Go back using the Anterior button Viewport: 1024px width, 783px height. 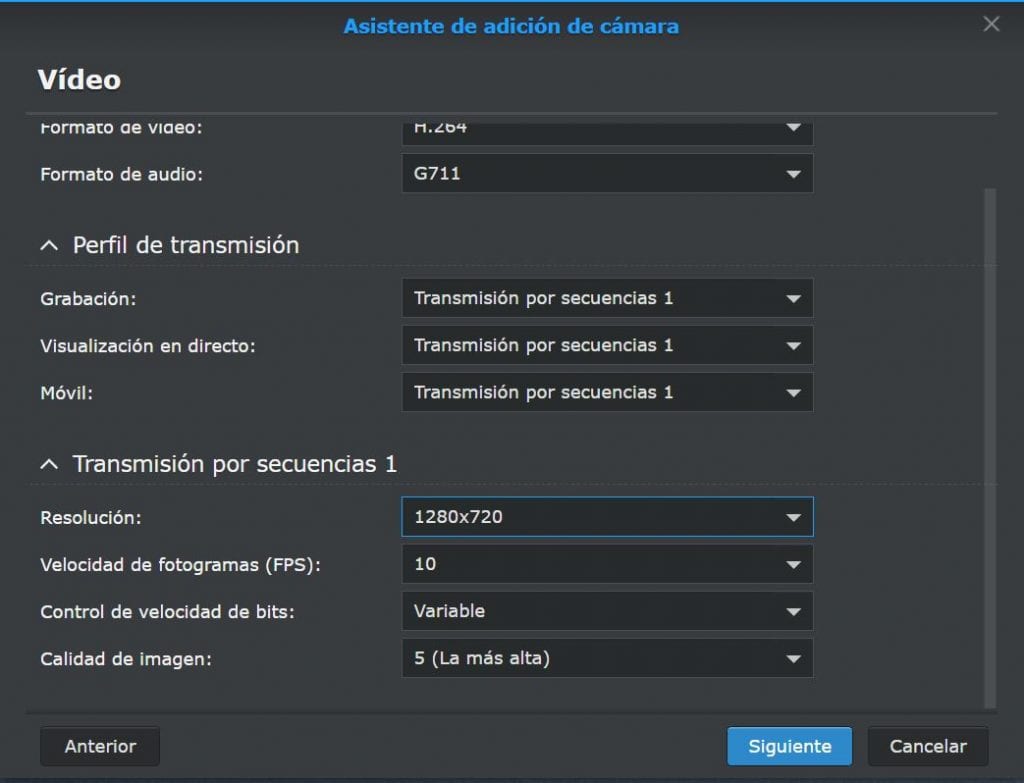99,746
